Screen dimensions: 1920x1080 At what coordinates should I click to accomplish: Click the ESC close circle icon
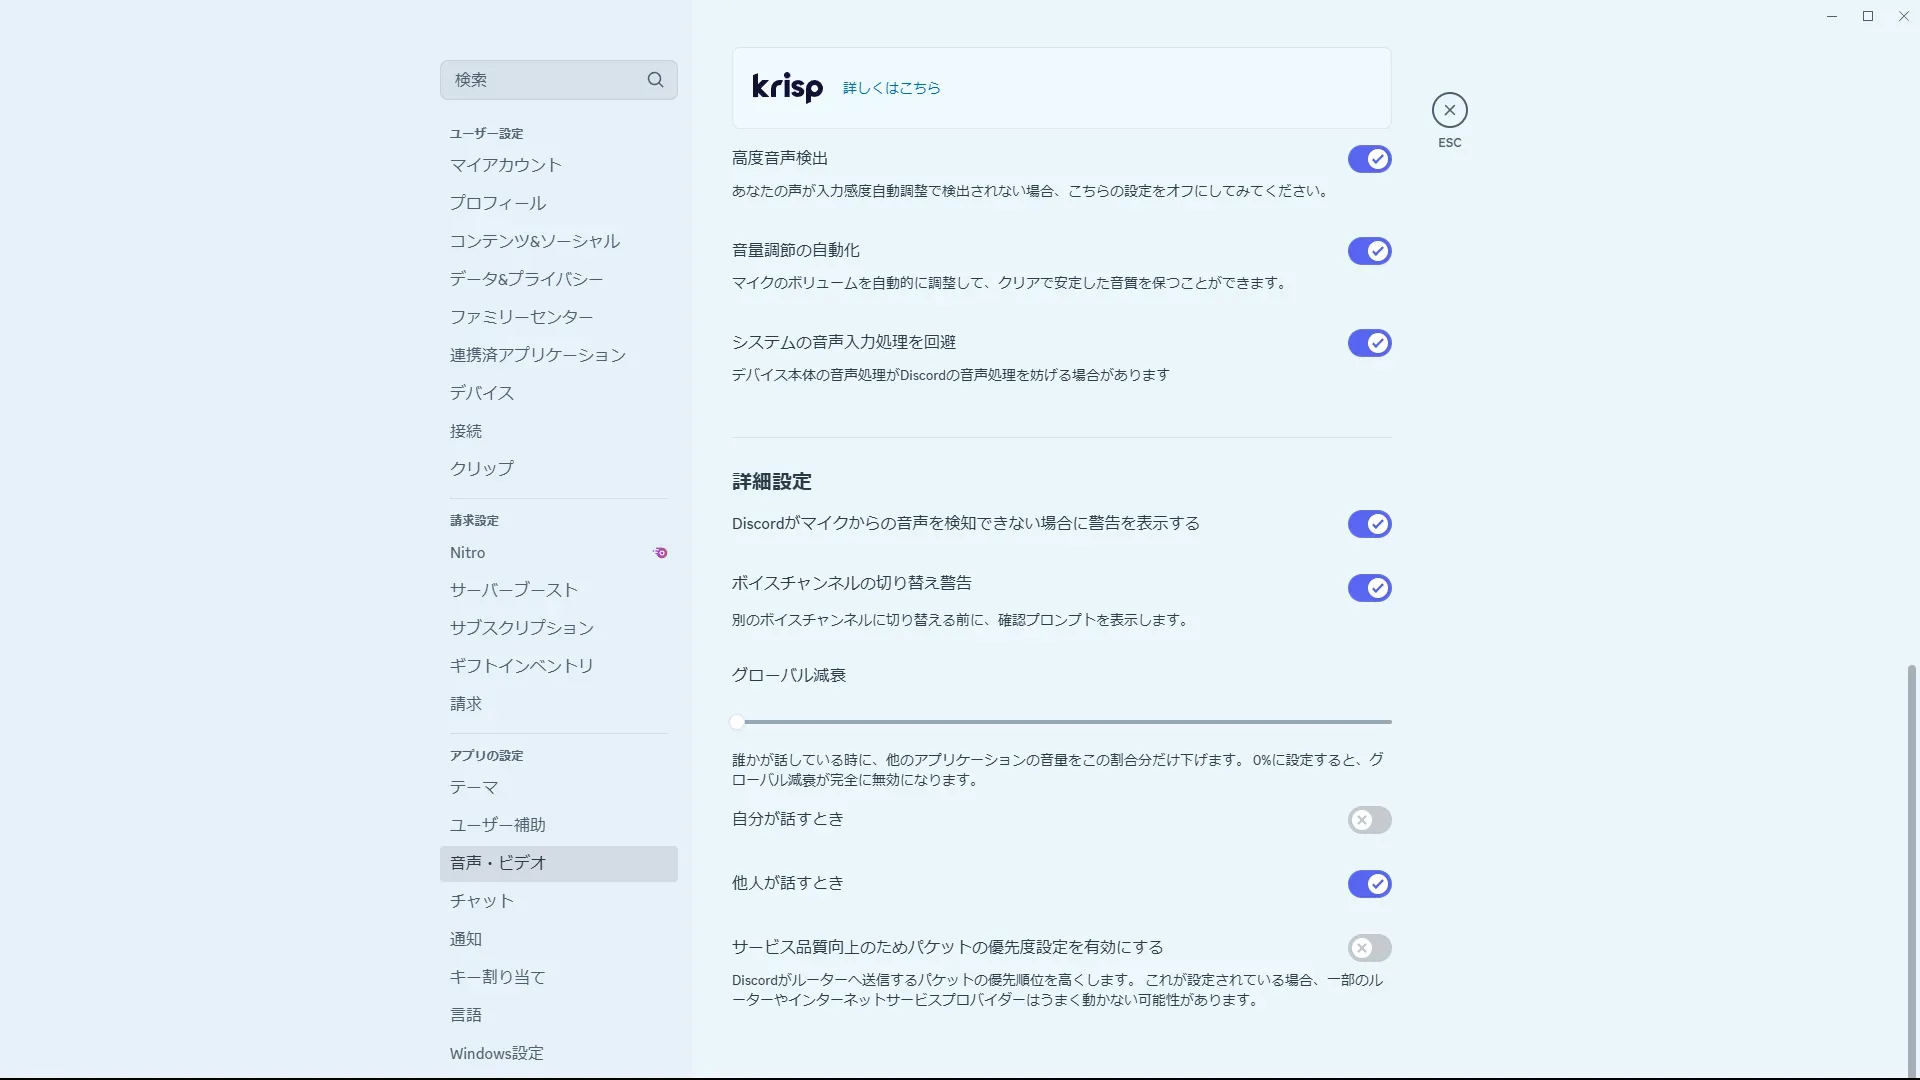click(x=1449, y=110)
